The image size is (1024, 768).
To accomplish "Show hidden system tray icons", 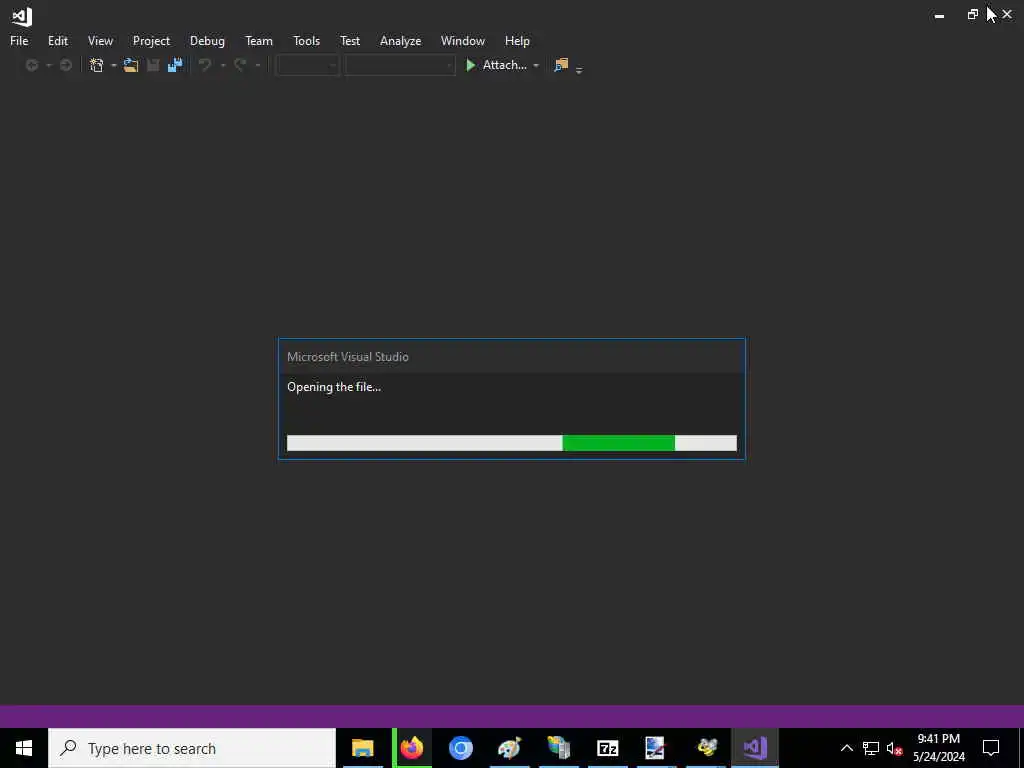I will click(846, 748).
